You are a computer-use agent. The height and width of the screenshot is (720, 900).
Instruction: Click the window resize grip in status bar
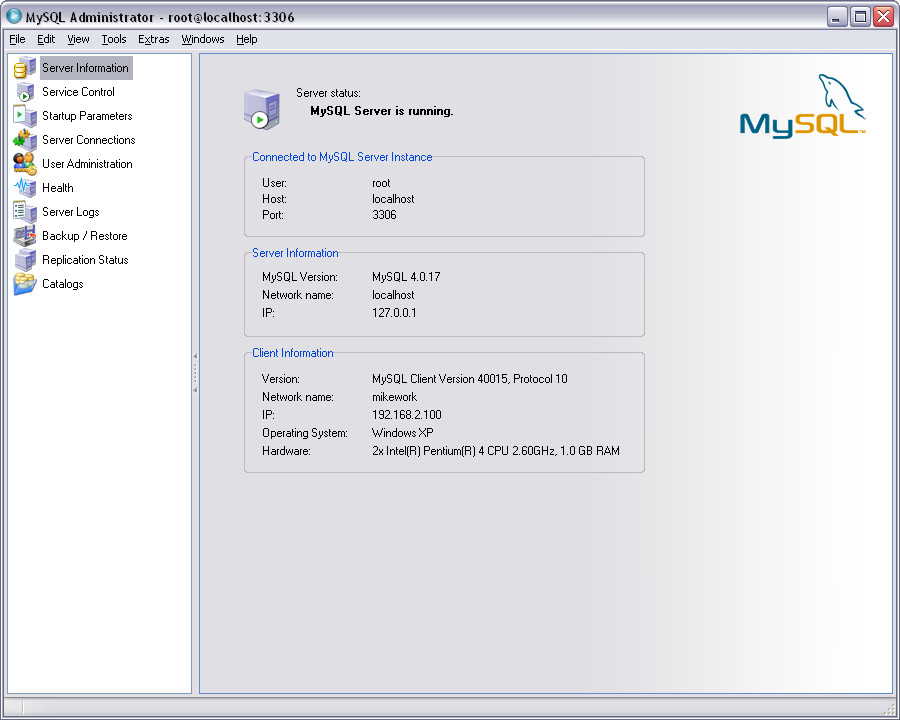click(889, 710)
